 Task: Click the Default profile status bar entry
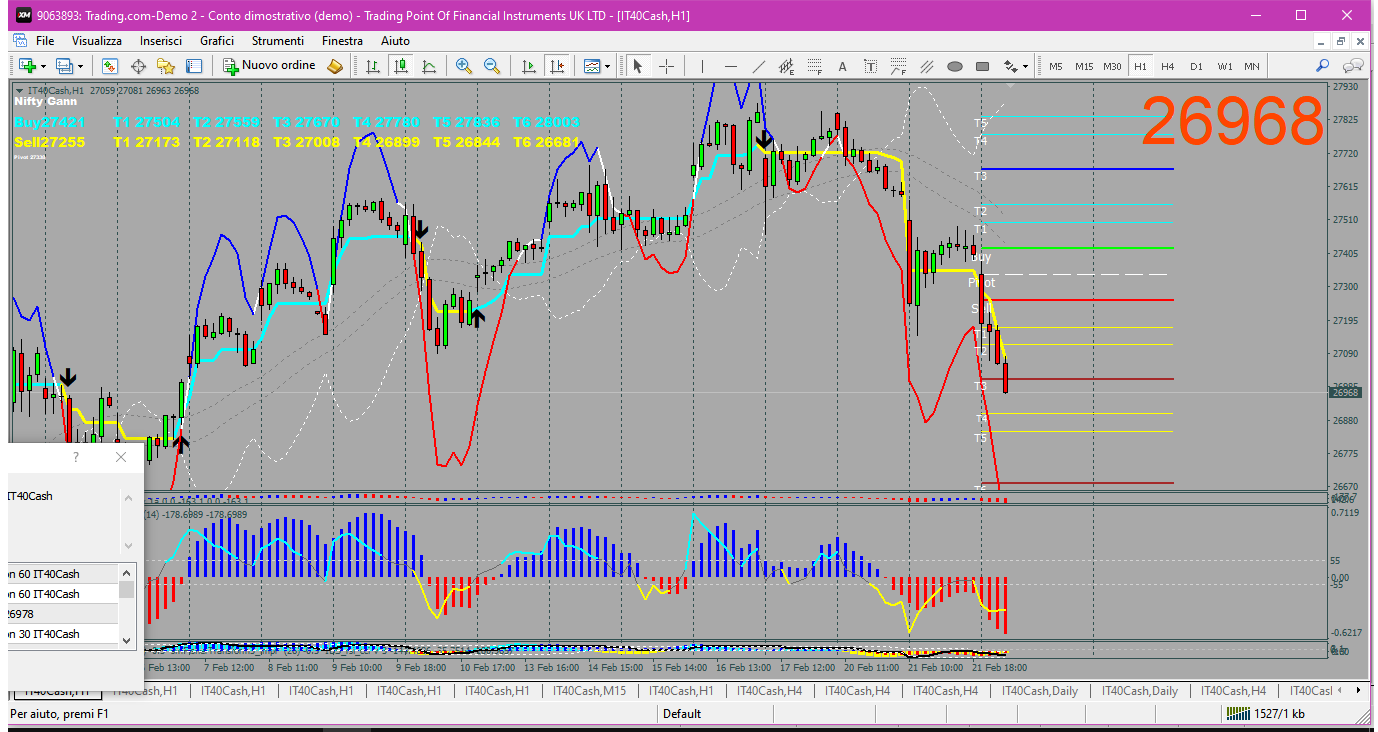coord(682,714)
